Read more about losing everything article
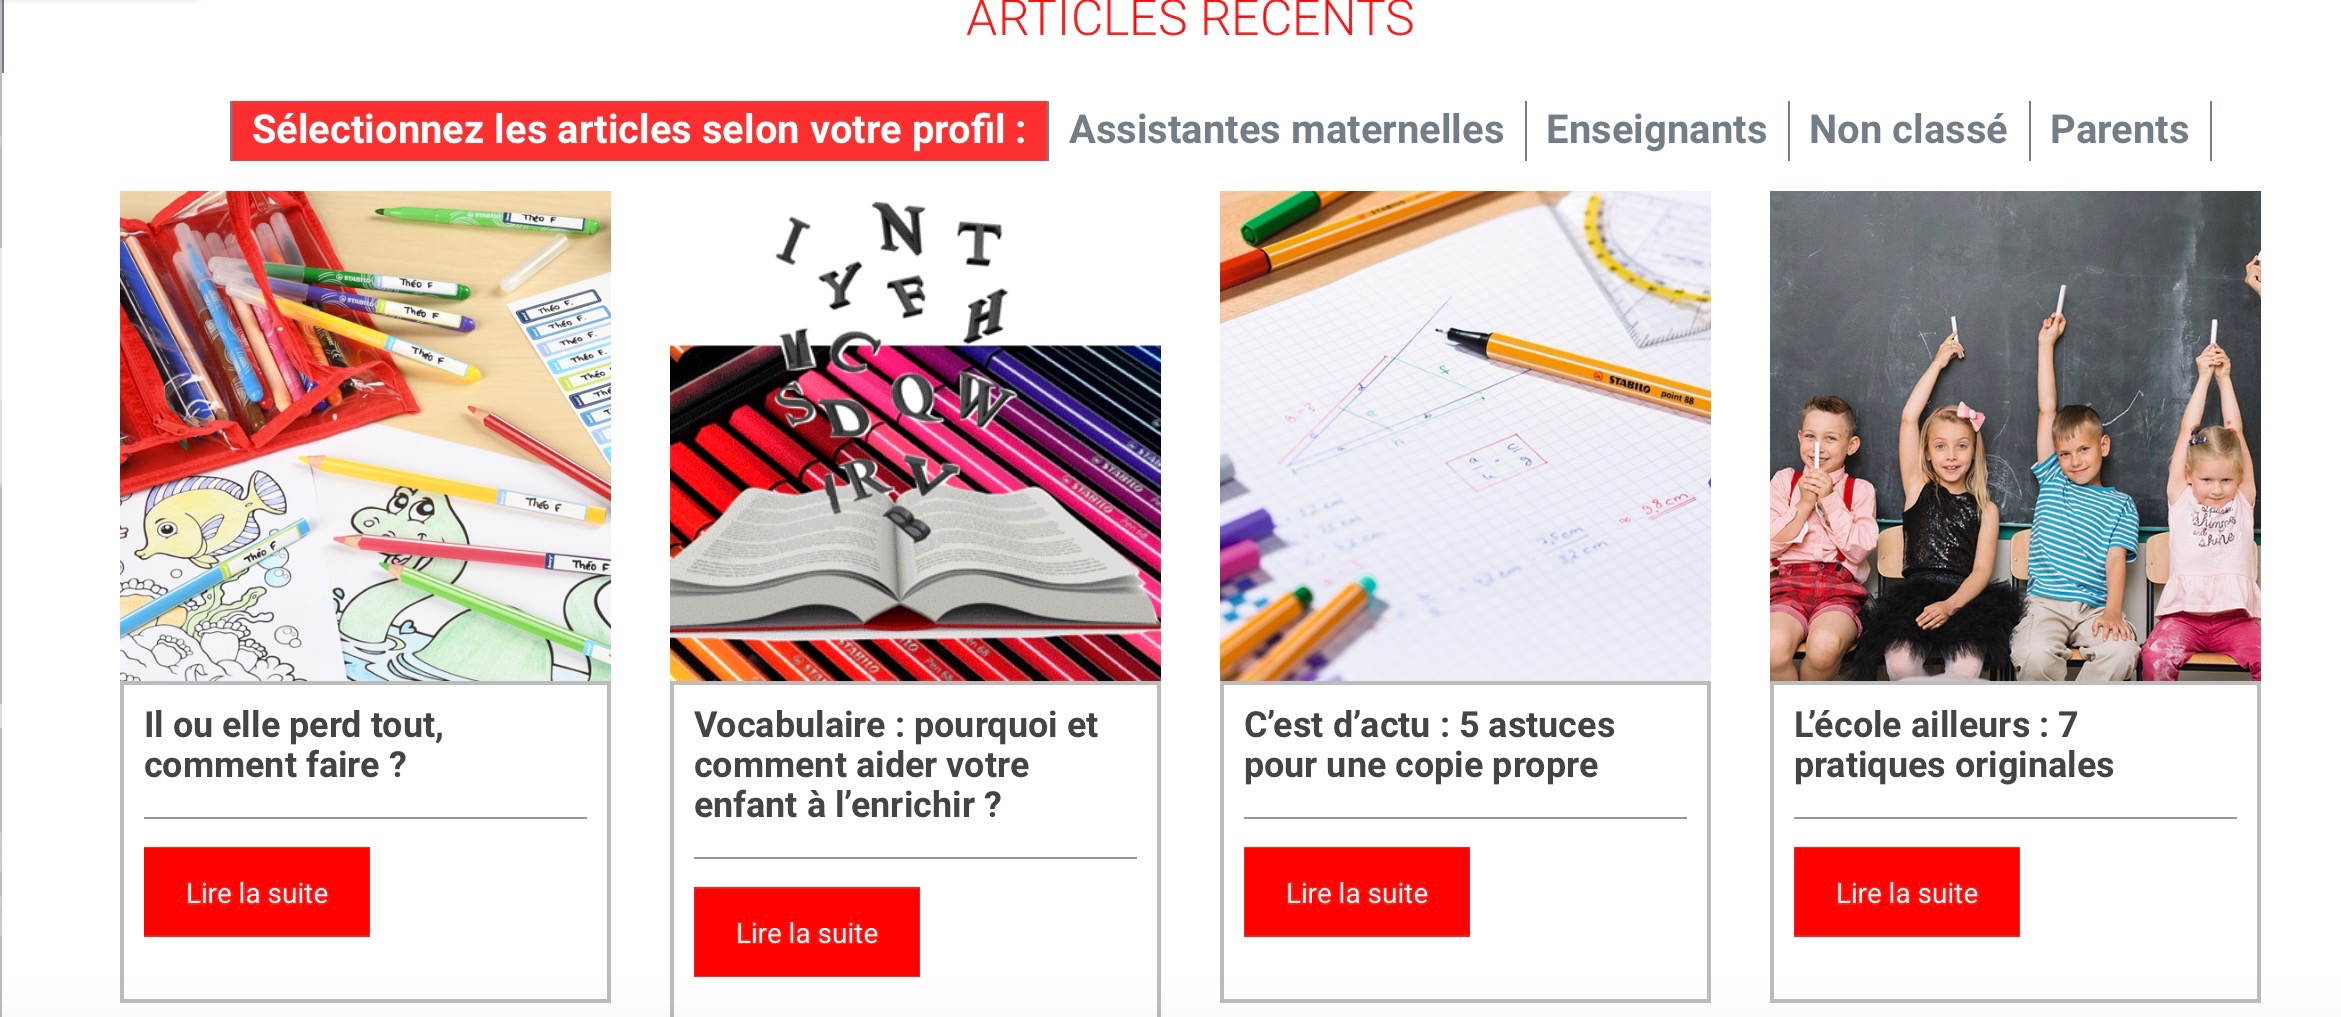 (257, 892)
